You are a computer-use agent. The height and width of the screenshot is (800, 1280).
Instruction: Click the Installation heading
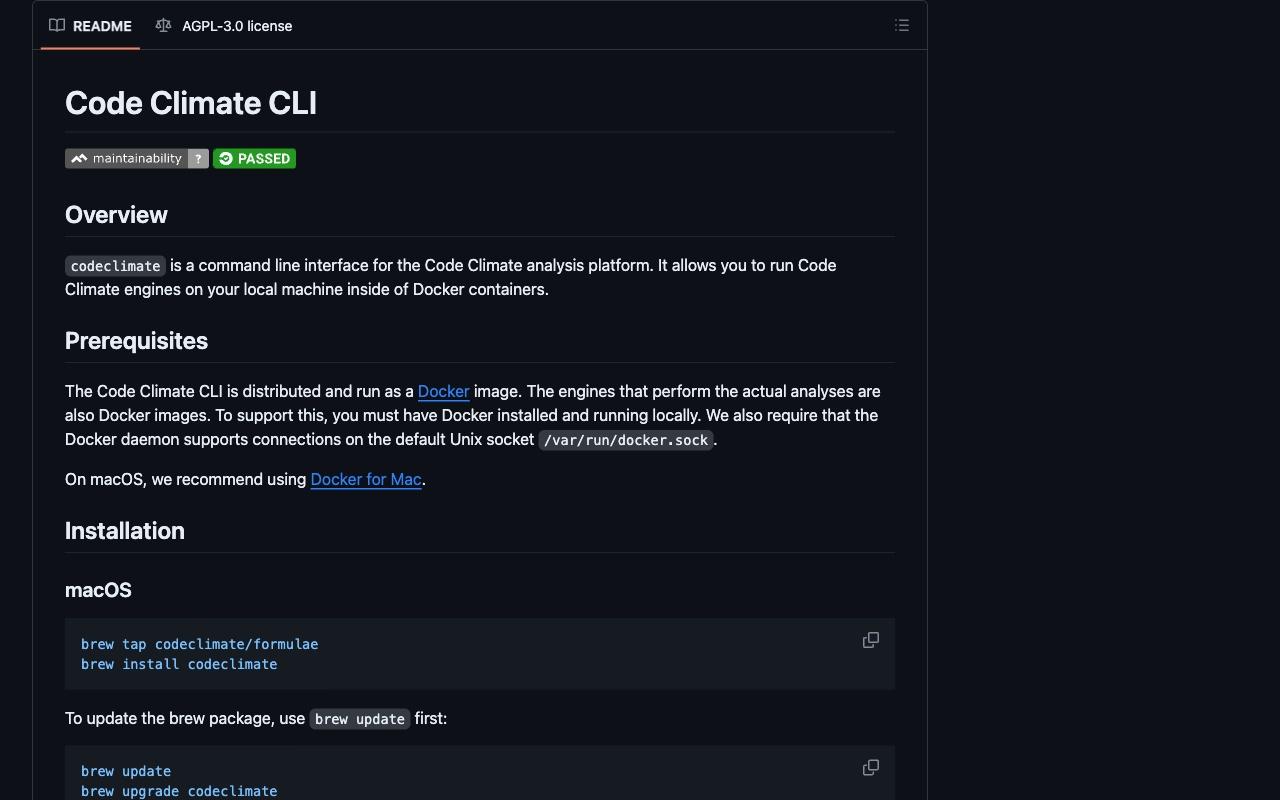pyautogui.click(x=125, y=531)
